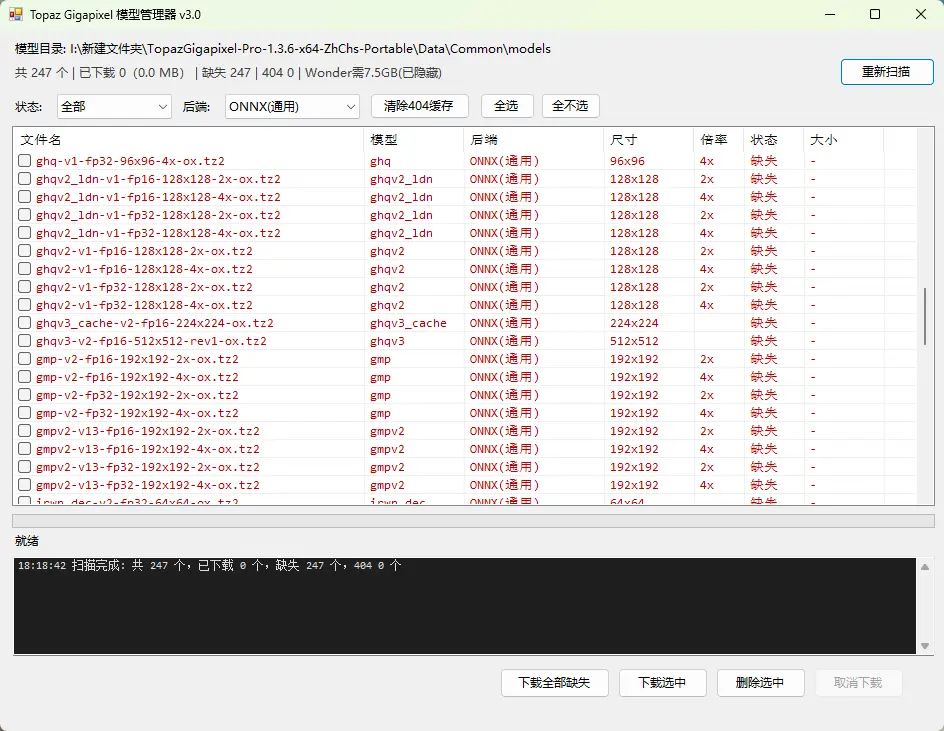Click the 就绪 status label
The height and width of the screenshot is (731, 944).
(26, 541)
